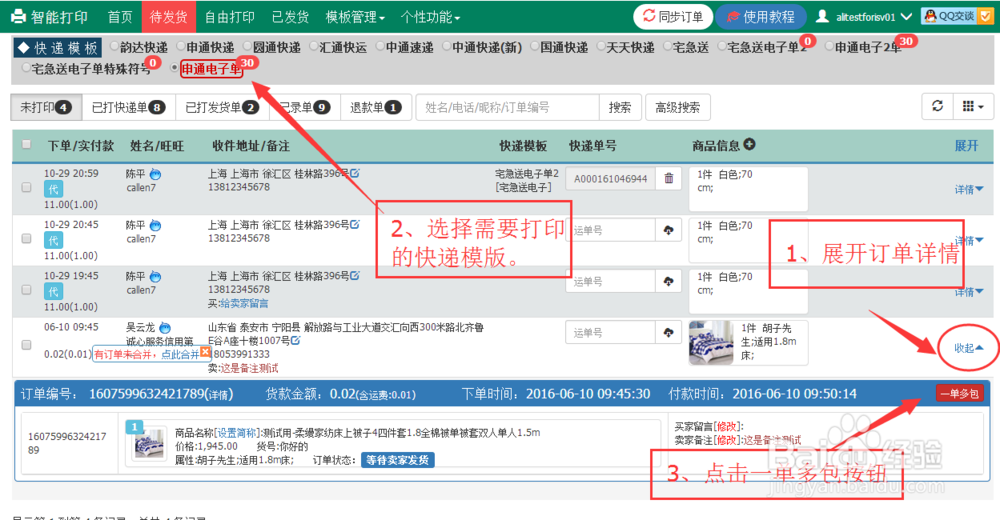Click cloud upload icon in 10-29 19:45 row
The height and width of the screenshot is (520, 1000).
click(x=668, y=281)
